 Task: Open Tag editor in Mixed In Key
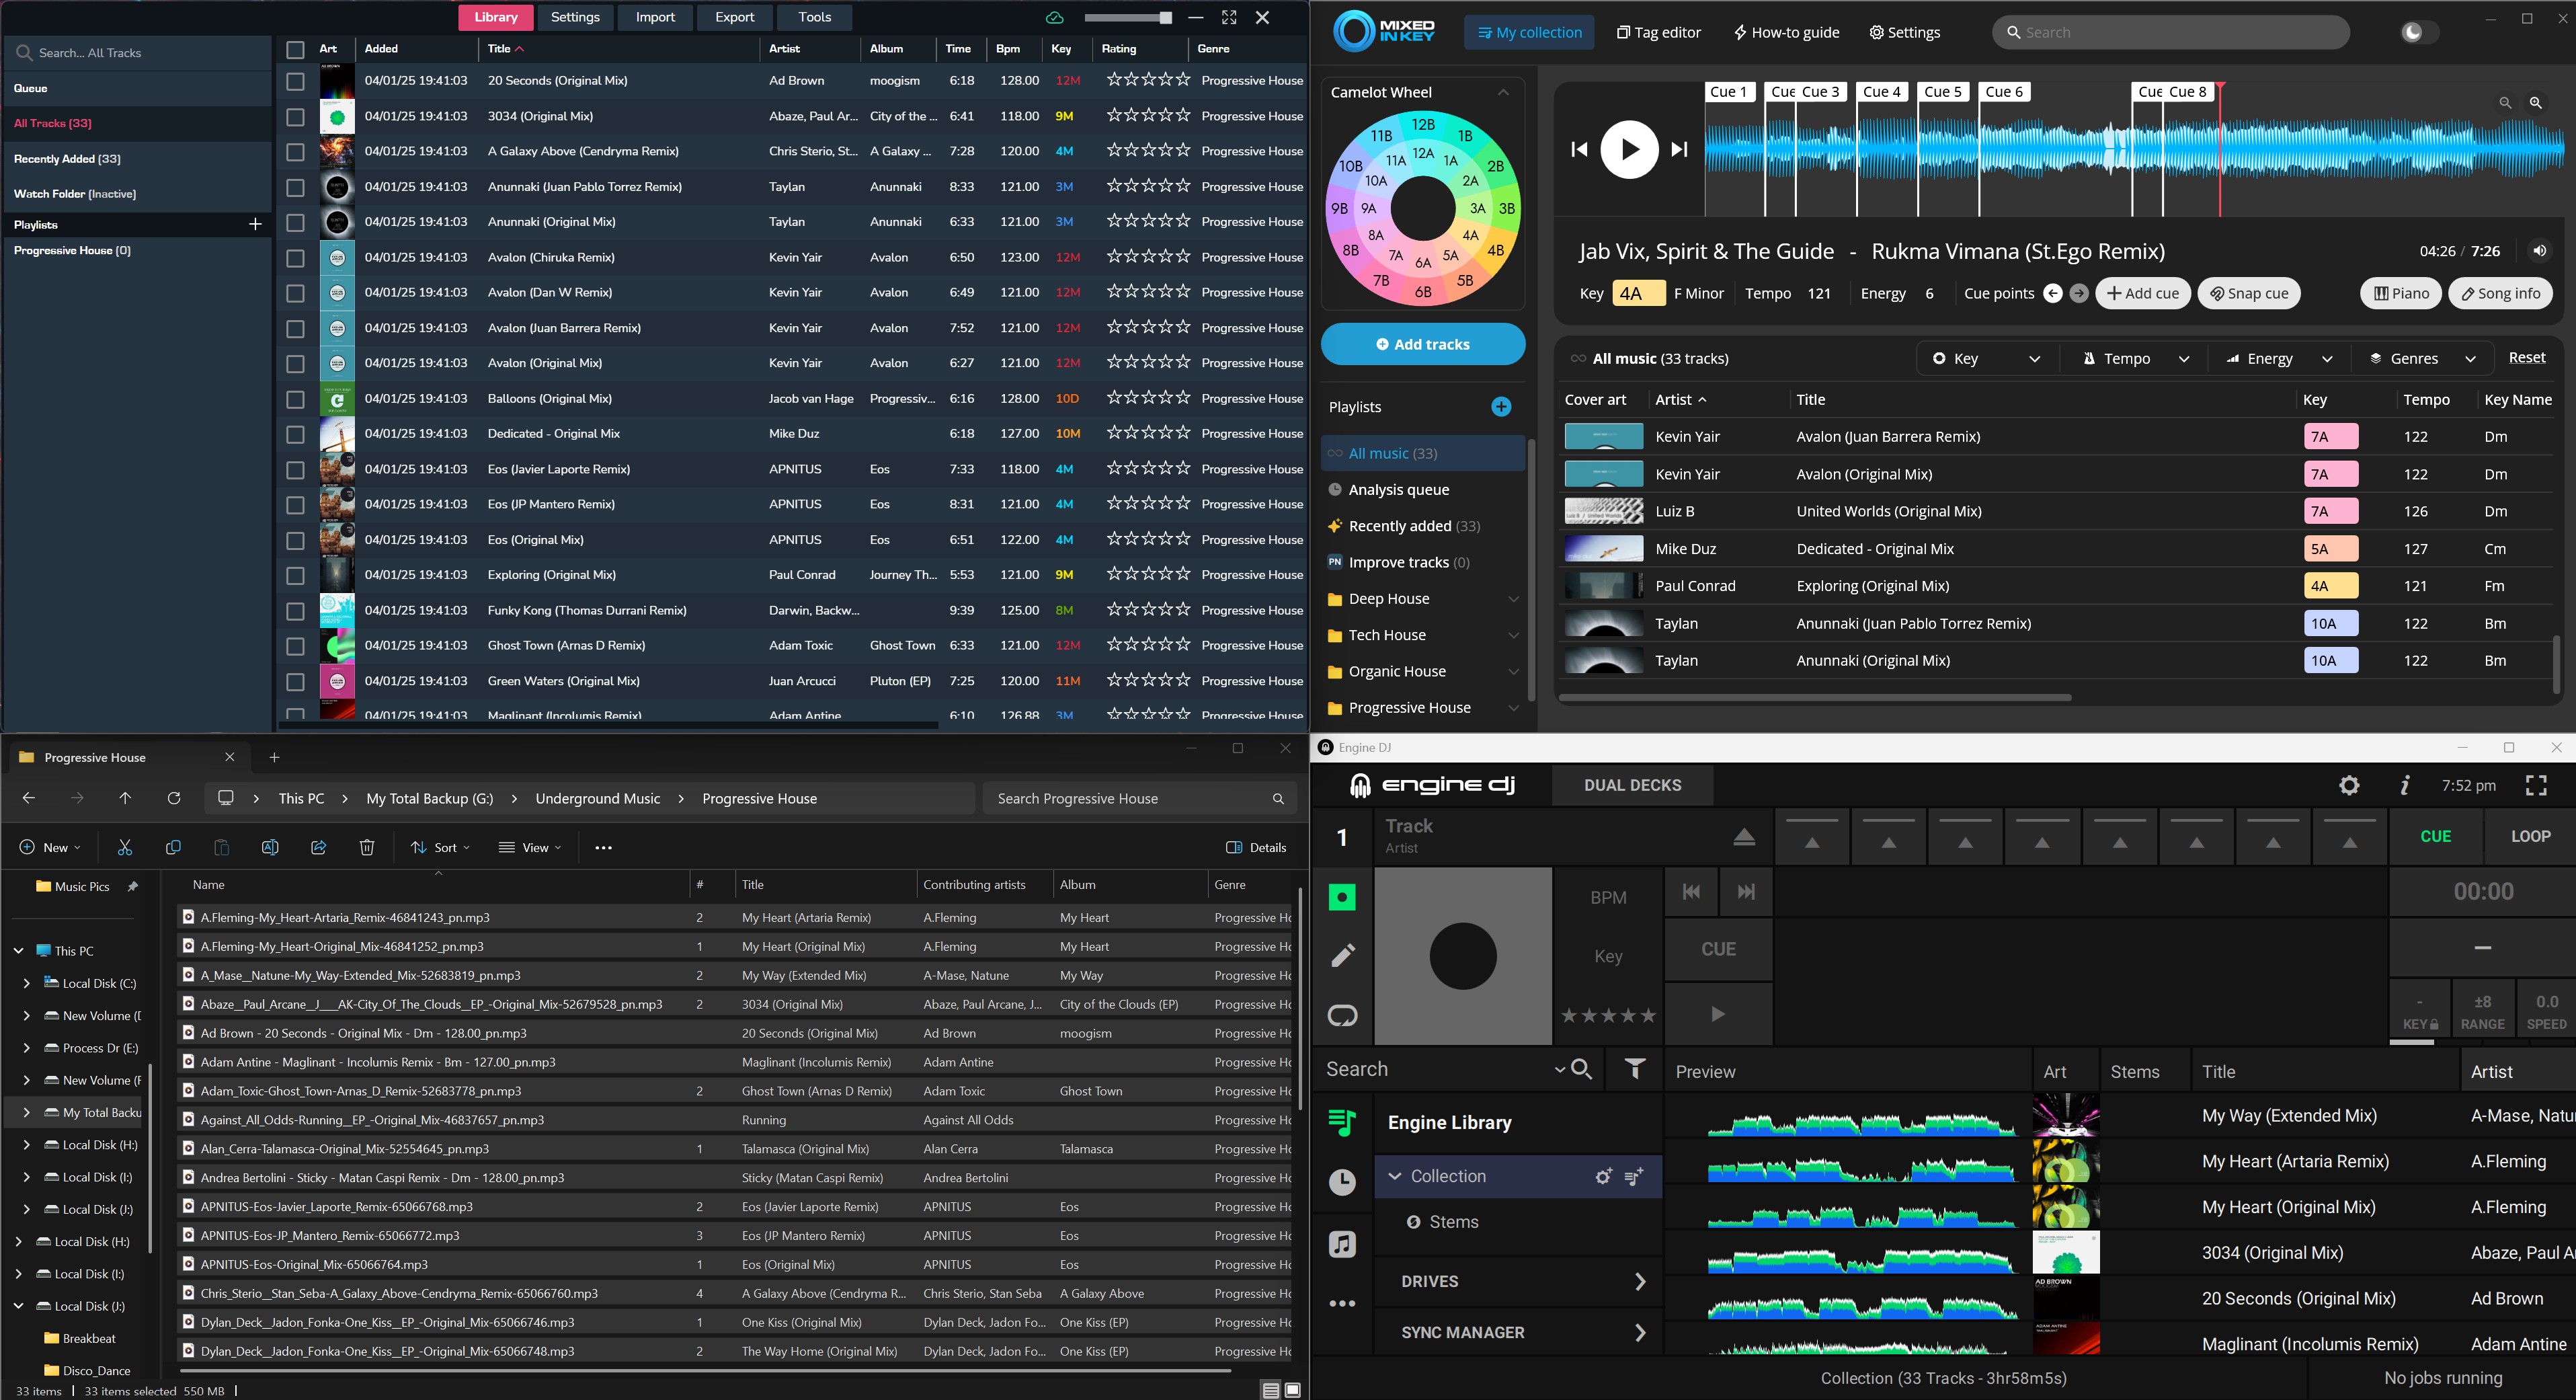click(1659, 32)
